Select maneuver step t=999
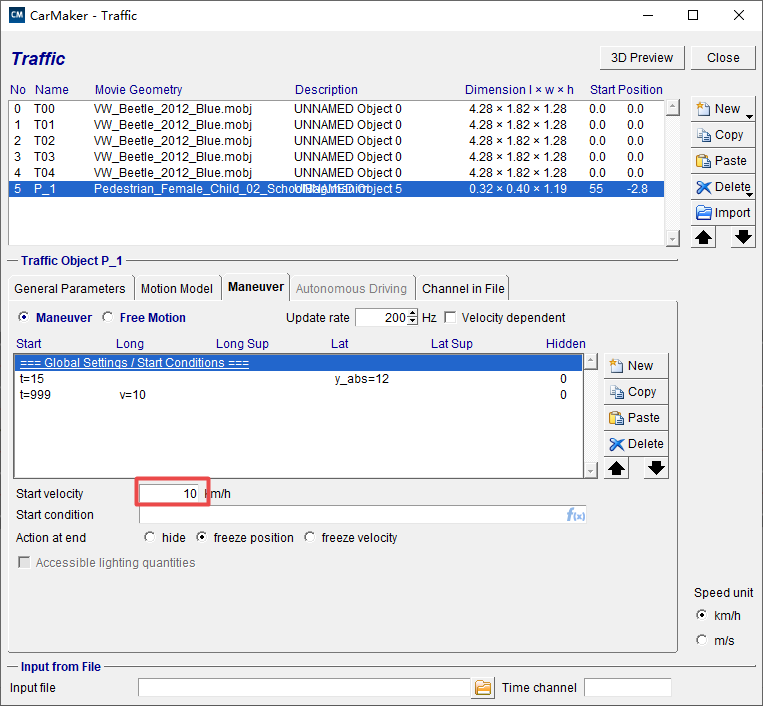Viewport: 763px width, 706px height. coord(298,395)
